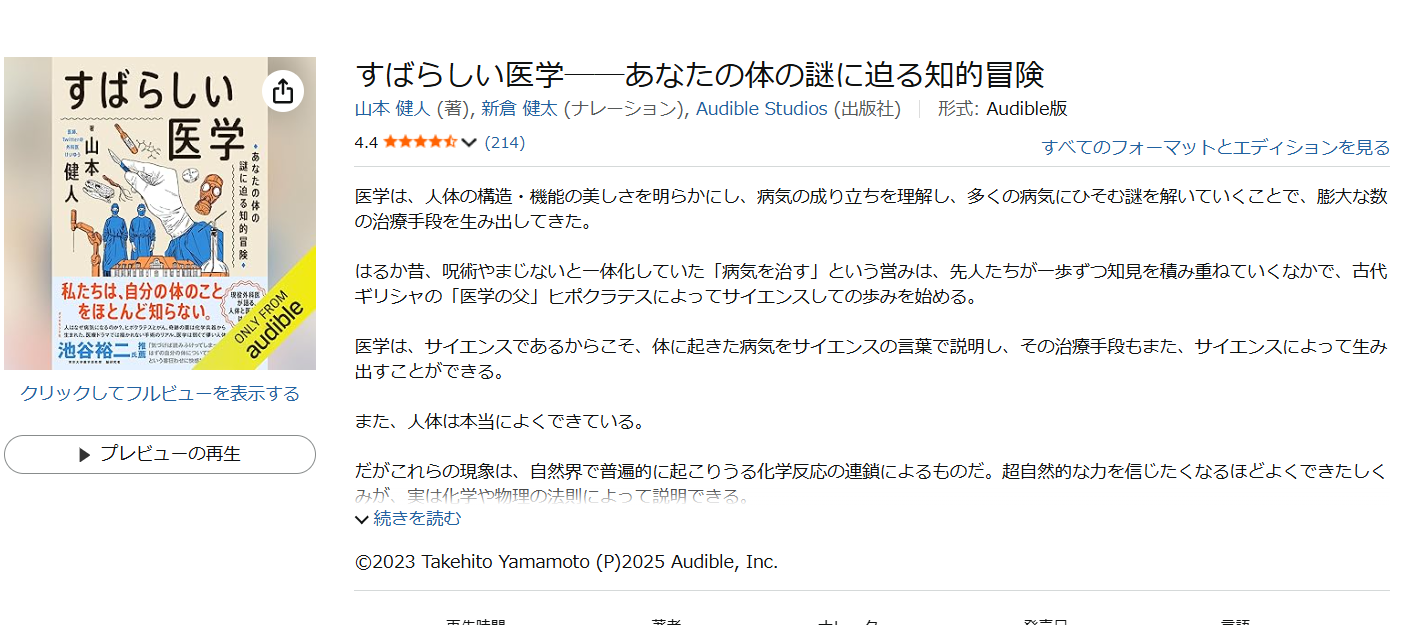
Task: Click the chevron beside 続きを読む
Action: 362,520
